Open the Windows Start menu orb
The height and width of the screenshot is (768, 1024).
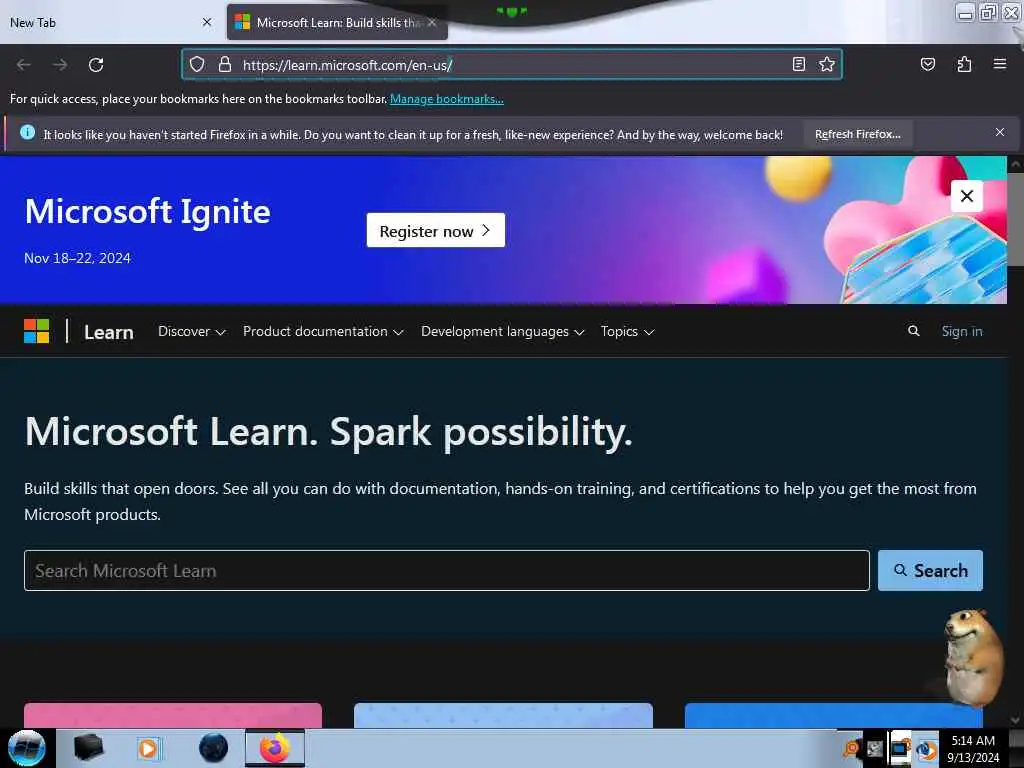[26, 748]
